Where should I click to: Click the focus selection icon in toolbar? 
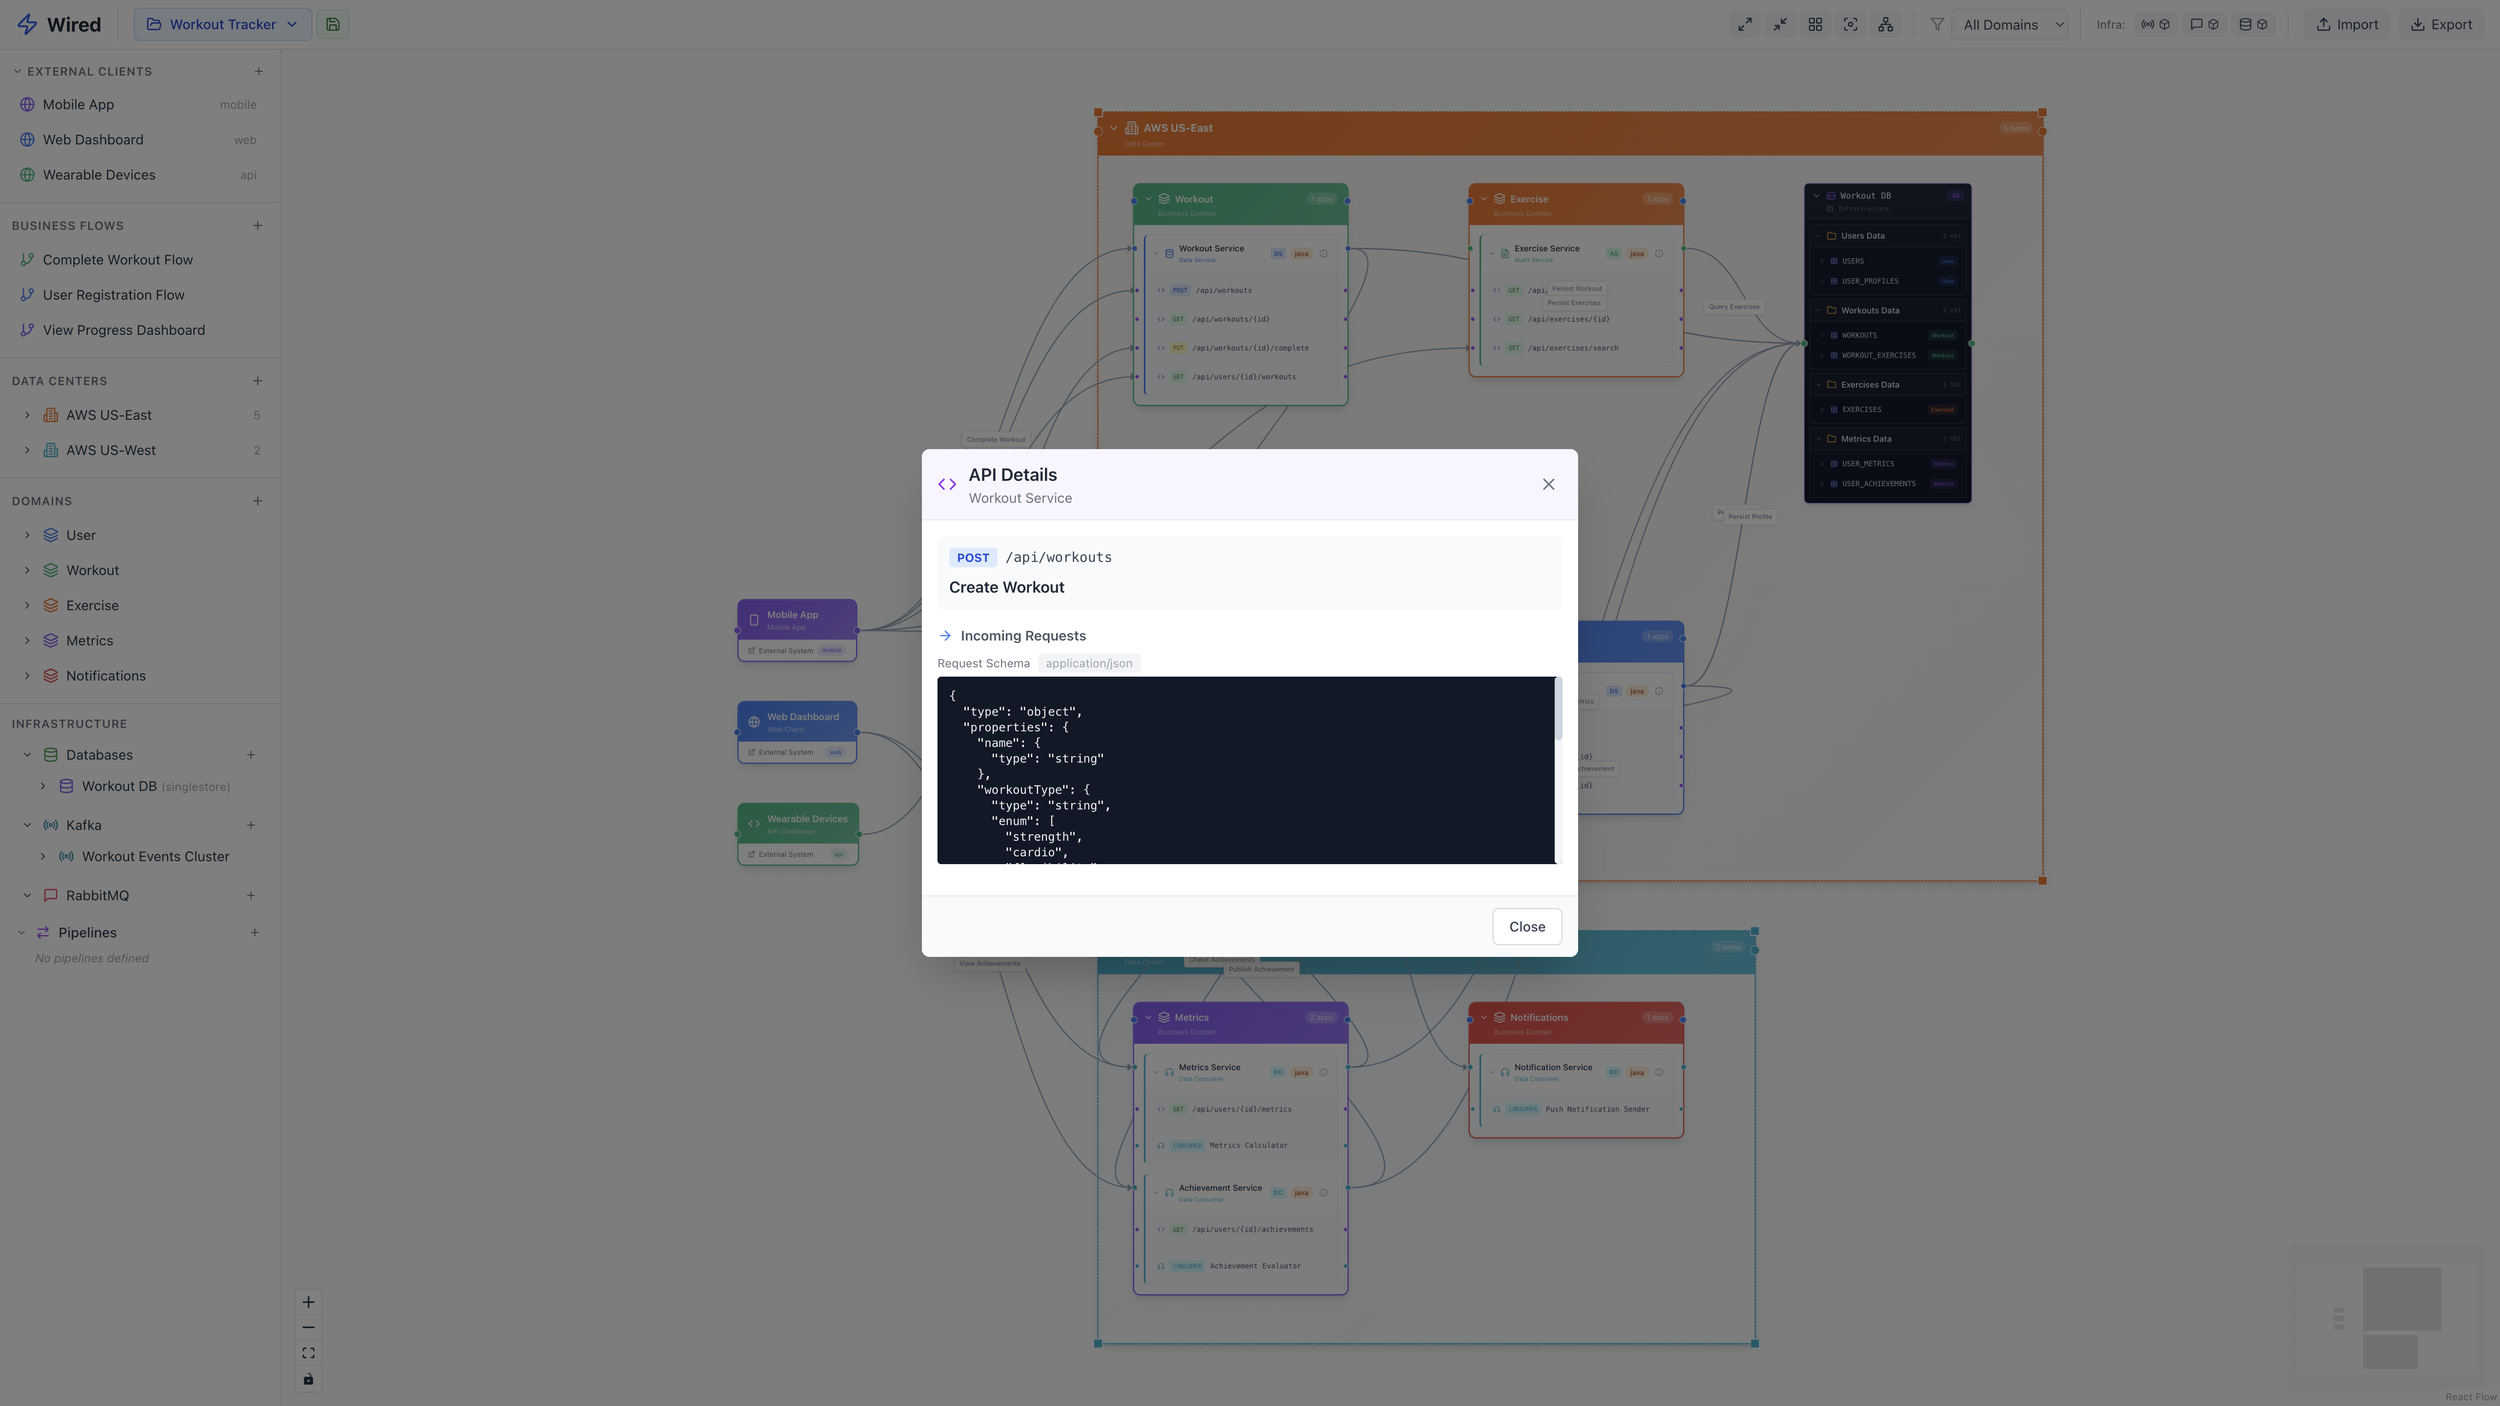1850,25
